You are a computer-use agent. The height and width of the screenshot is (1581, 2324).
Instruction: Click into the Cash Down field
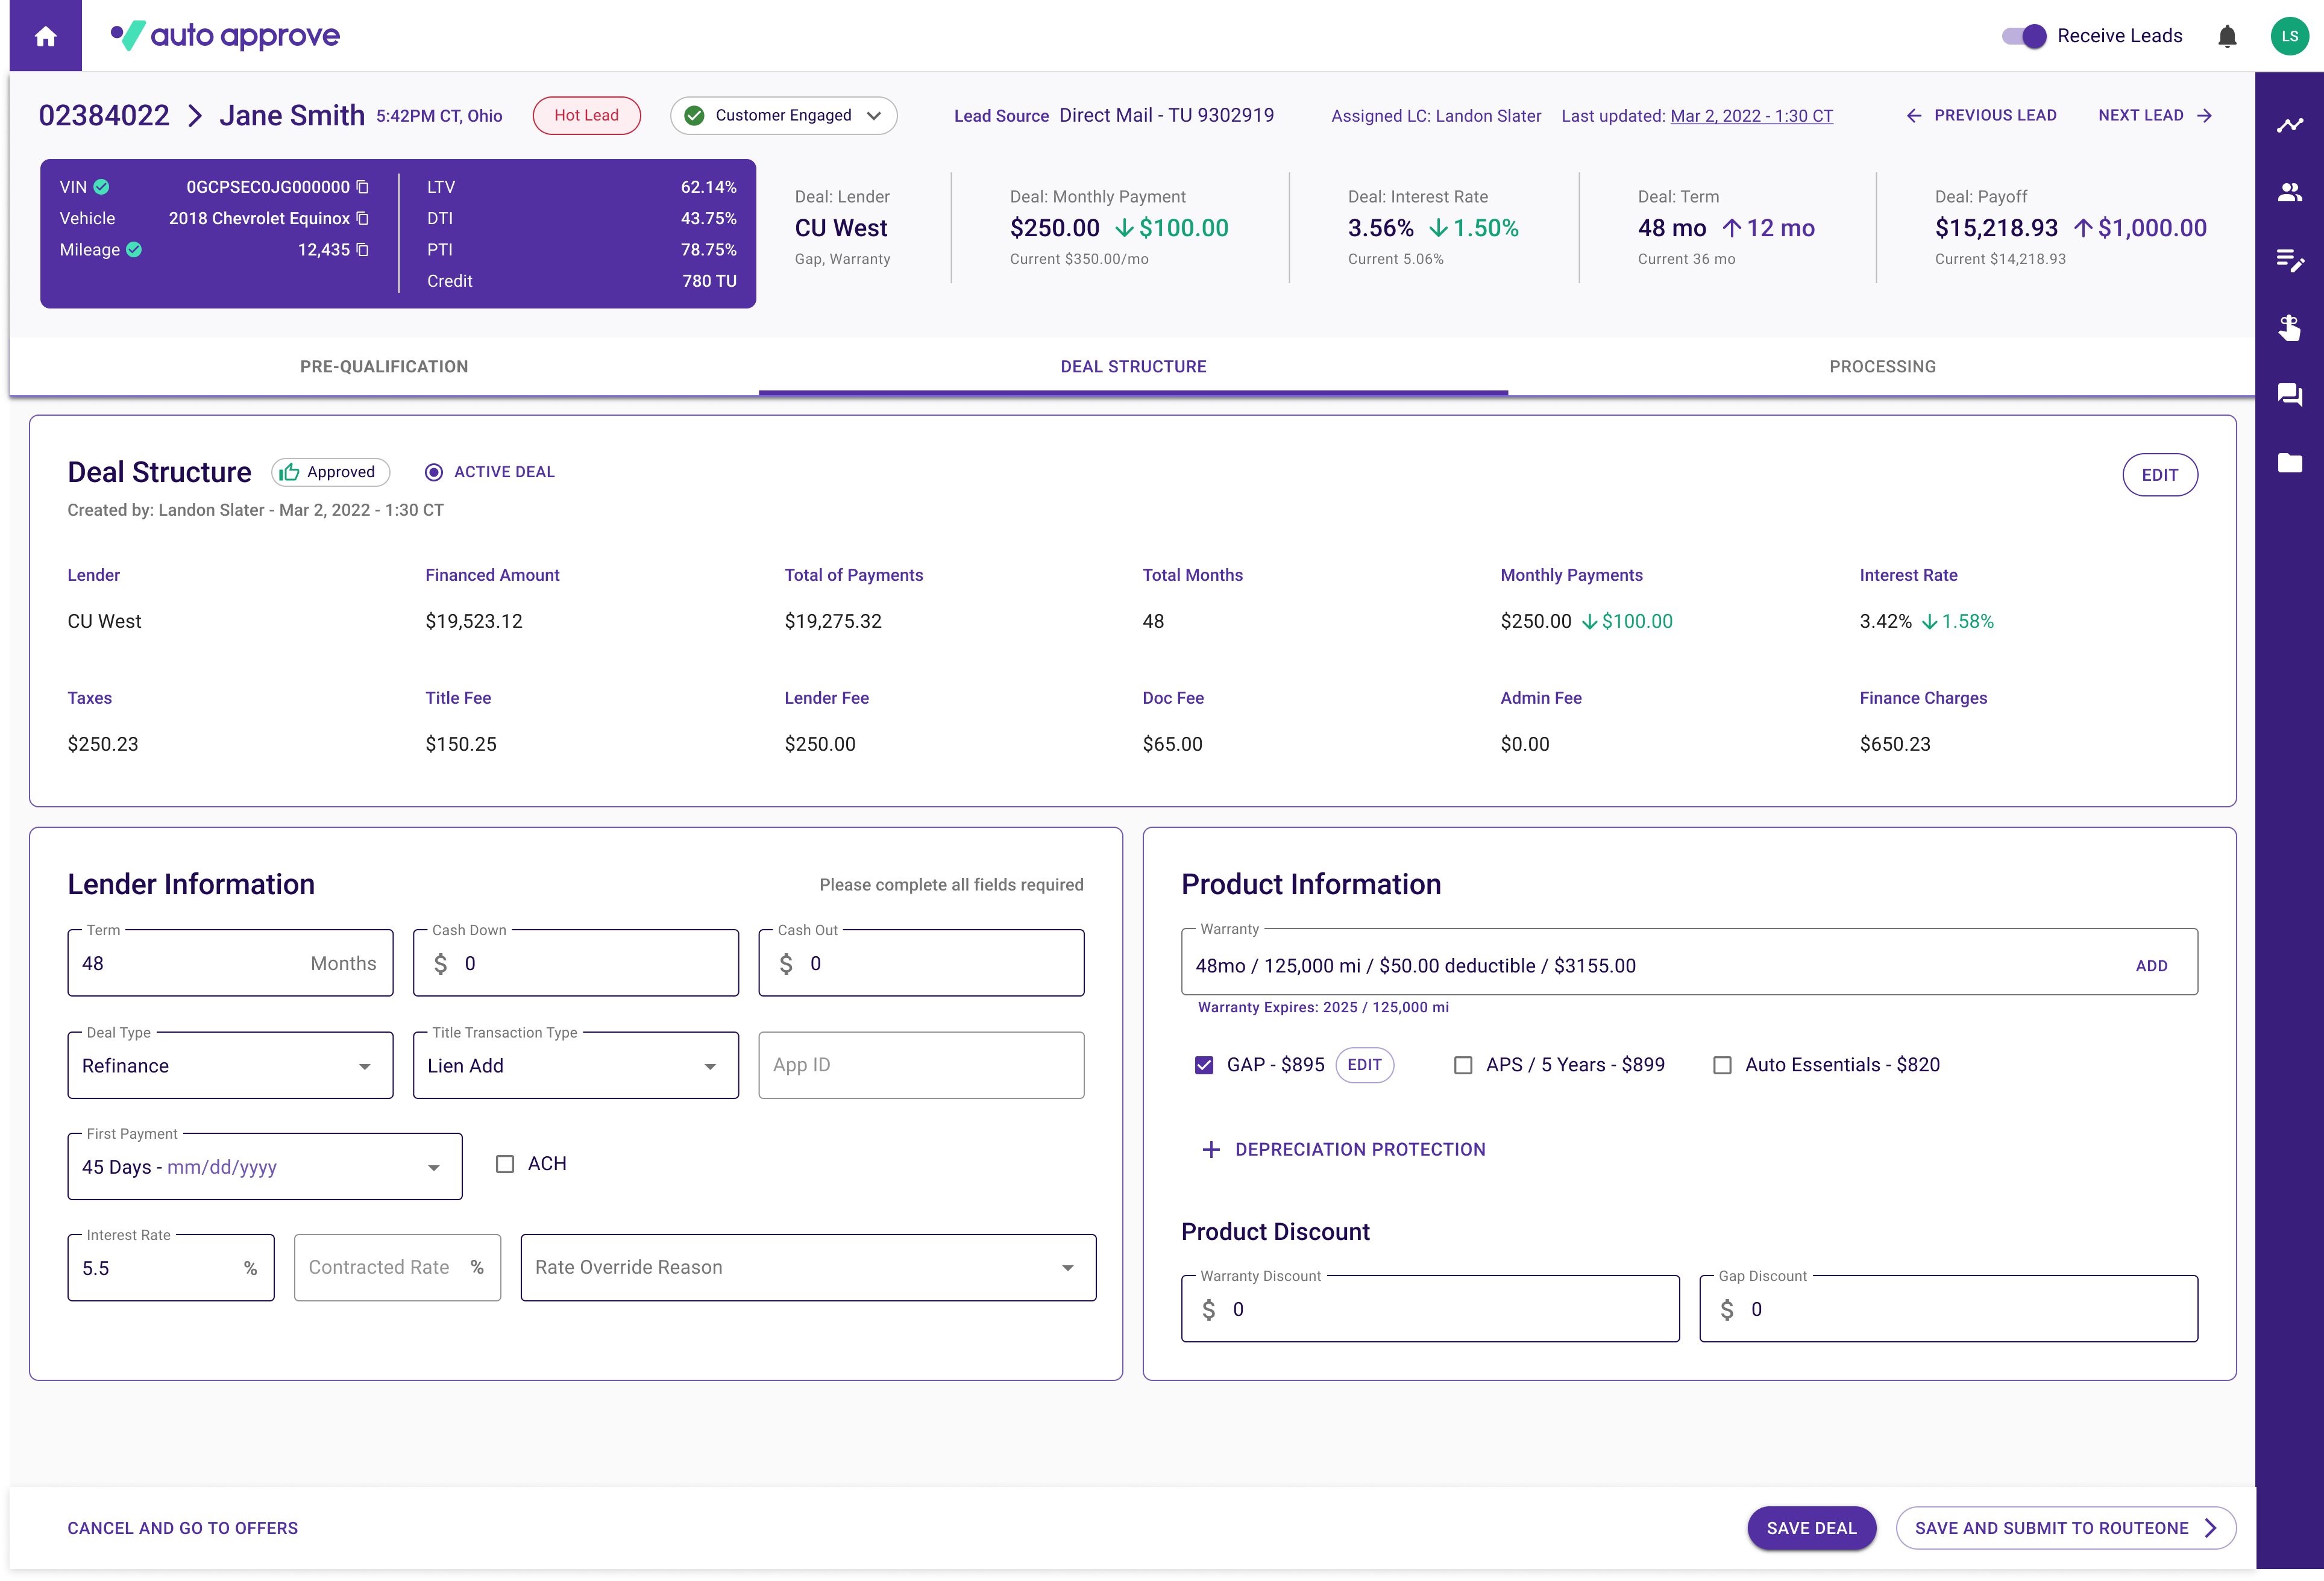pyautogui.click(x=576, y=963)
